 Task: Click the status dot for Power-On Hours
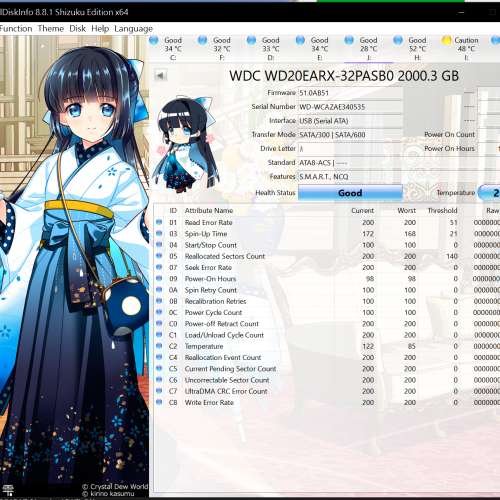pyautogui.click(x=159, y=278)
